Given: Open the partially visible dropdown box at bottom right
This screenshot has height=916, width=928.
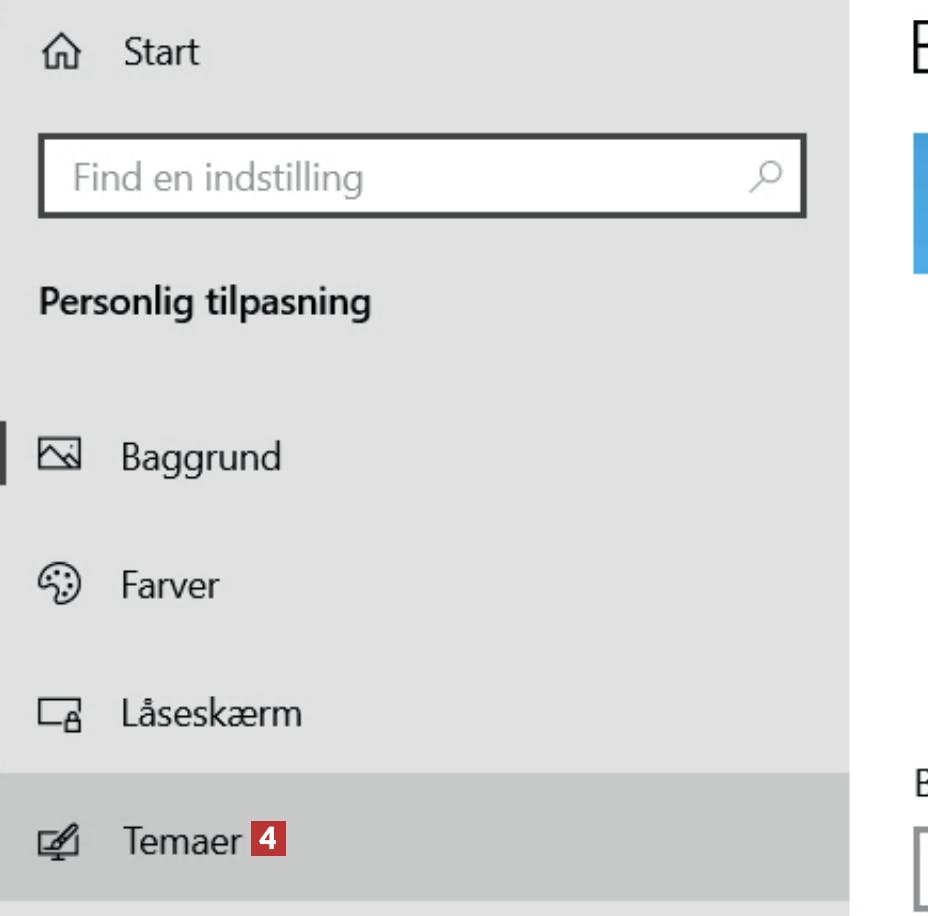Looking at the screenshot, I should [921, 868].
